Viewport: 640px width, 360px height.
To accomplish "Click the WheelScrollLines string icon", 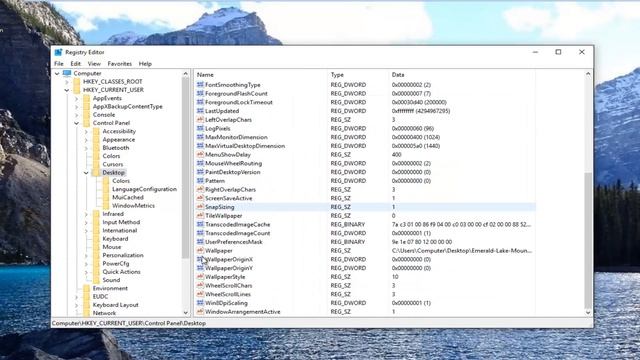I will click(200, 294).
